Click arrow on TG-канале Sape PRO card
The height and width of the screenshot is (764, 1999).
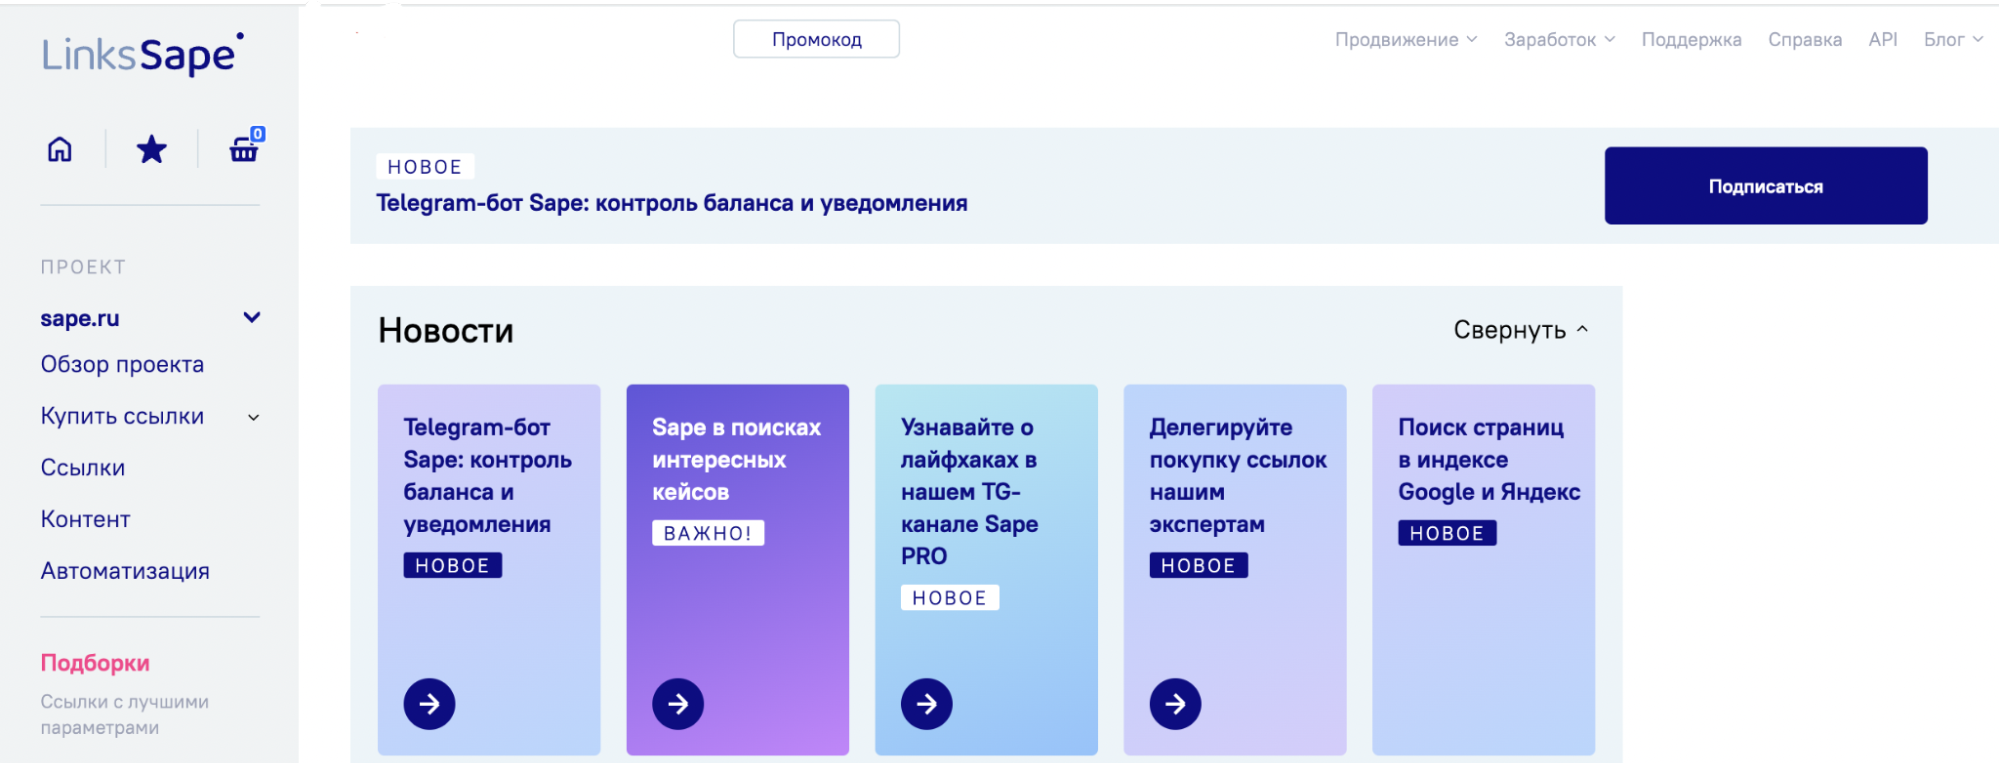coord(926,704)
